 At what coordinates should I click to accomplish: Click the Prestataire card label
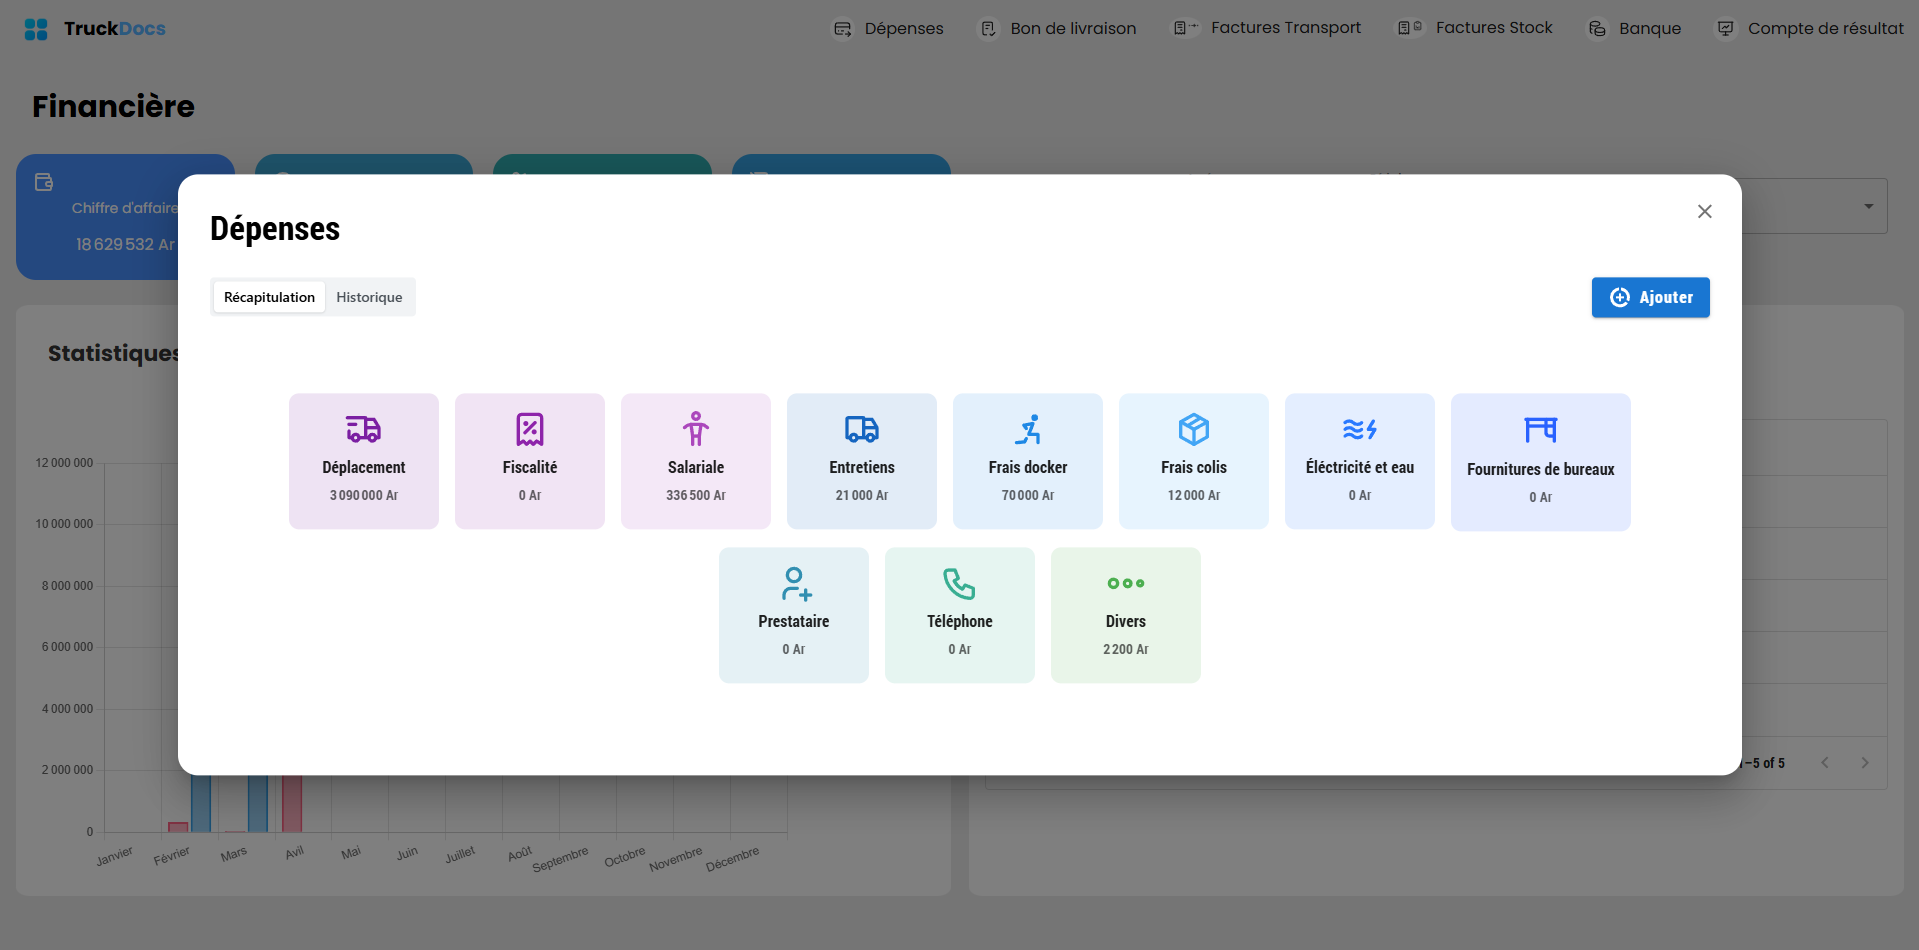(794, 621)
